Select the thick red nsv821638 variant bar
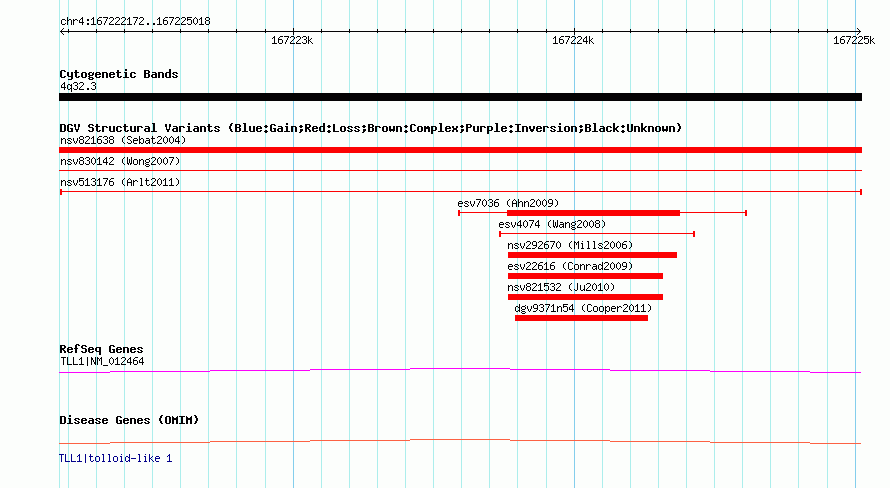Viewport: 890px width, 488px height. click(x=460, y=150)
